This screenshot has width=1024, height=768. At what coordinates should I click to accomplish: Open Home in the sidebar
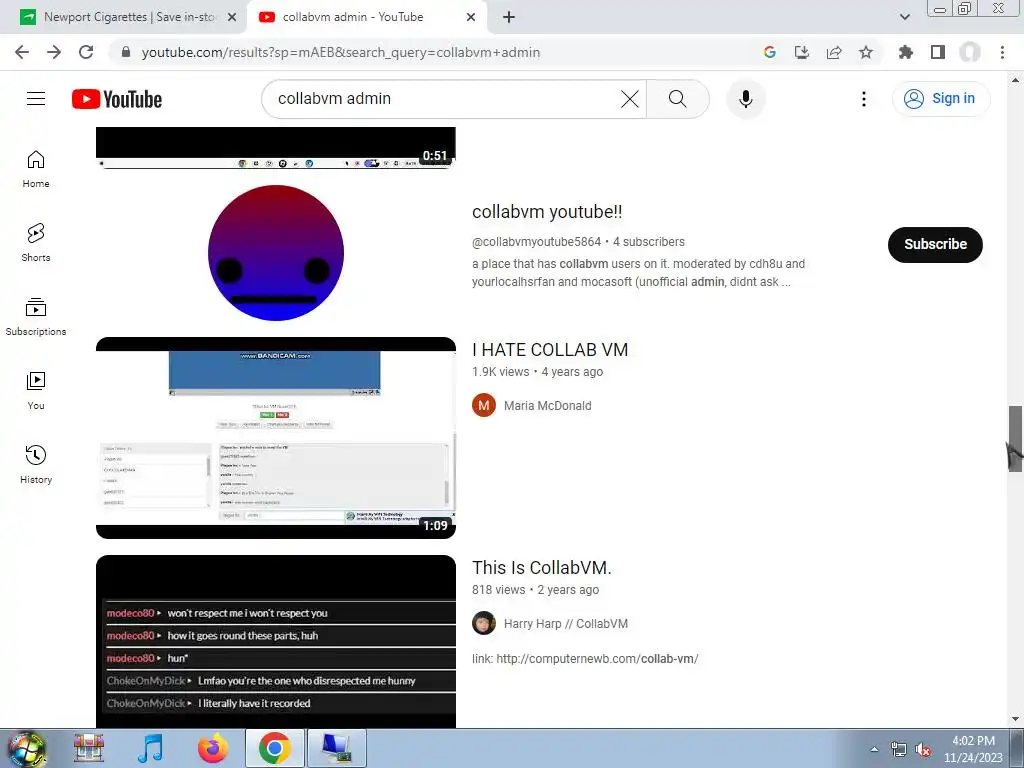tap(36, 169)
